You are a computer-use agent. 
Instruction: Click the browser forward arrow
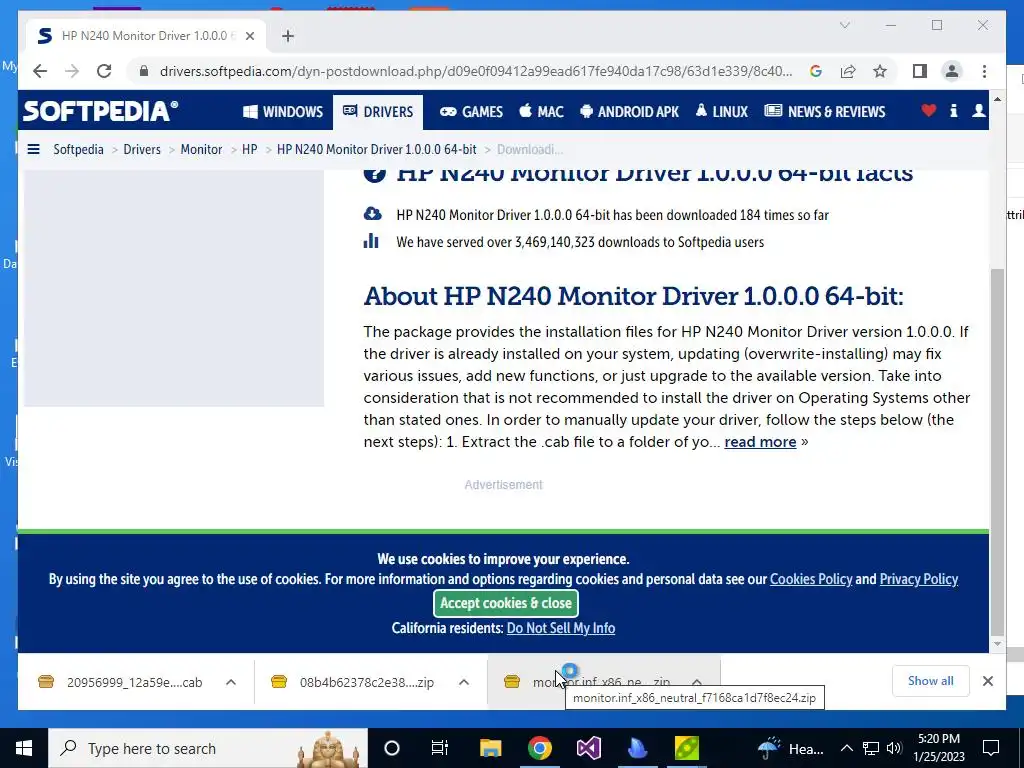(x=72, y=71)
